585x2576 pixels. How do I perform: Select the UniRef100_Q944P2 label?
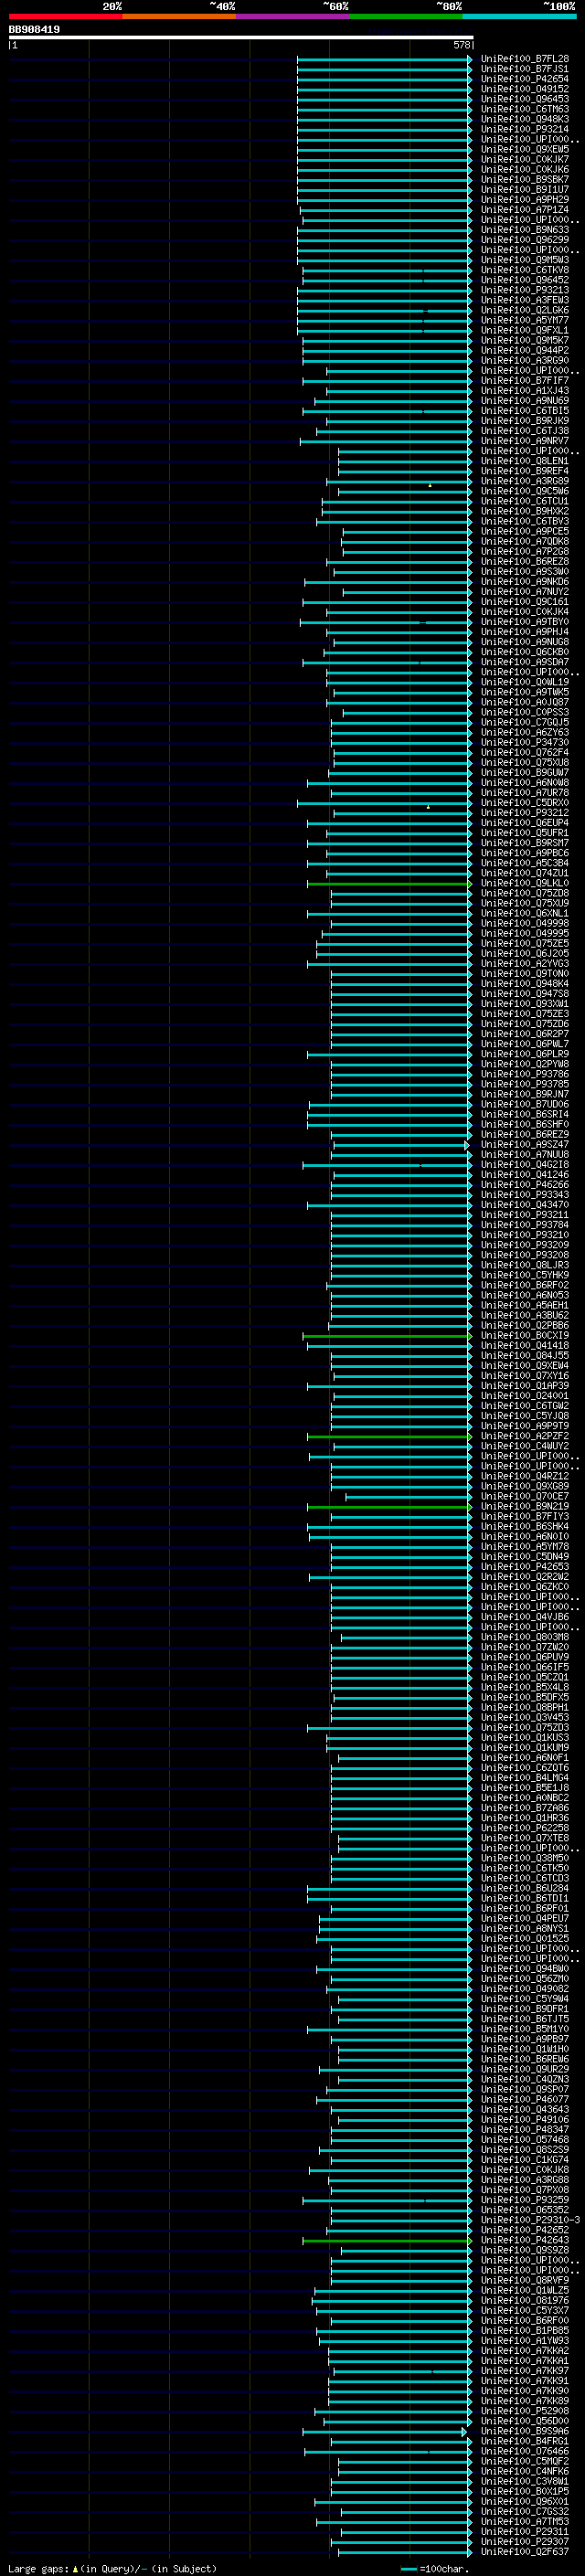pyautogui.click(x=525, y=351)
